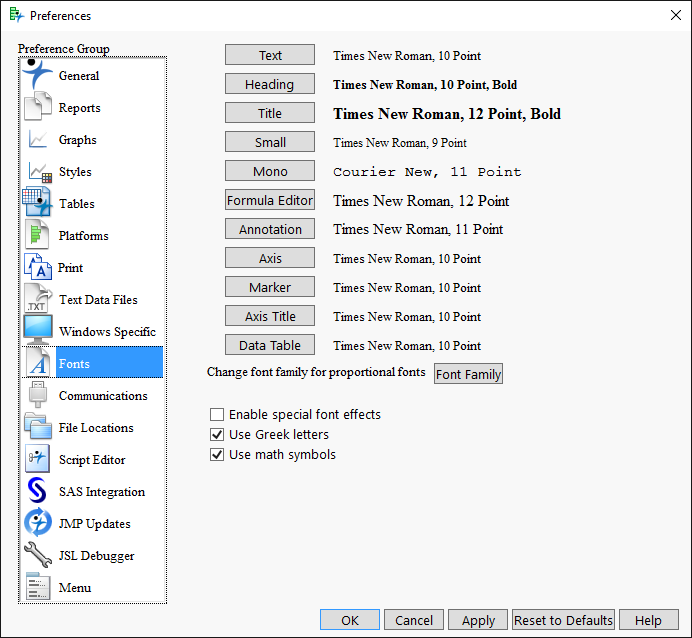The width and height of the screenshot is (692, 638).
Task: Open the Styles chart-with-grid icon
Action: (40, 172)
